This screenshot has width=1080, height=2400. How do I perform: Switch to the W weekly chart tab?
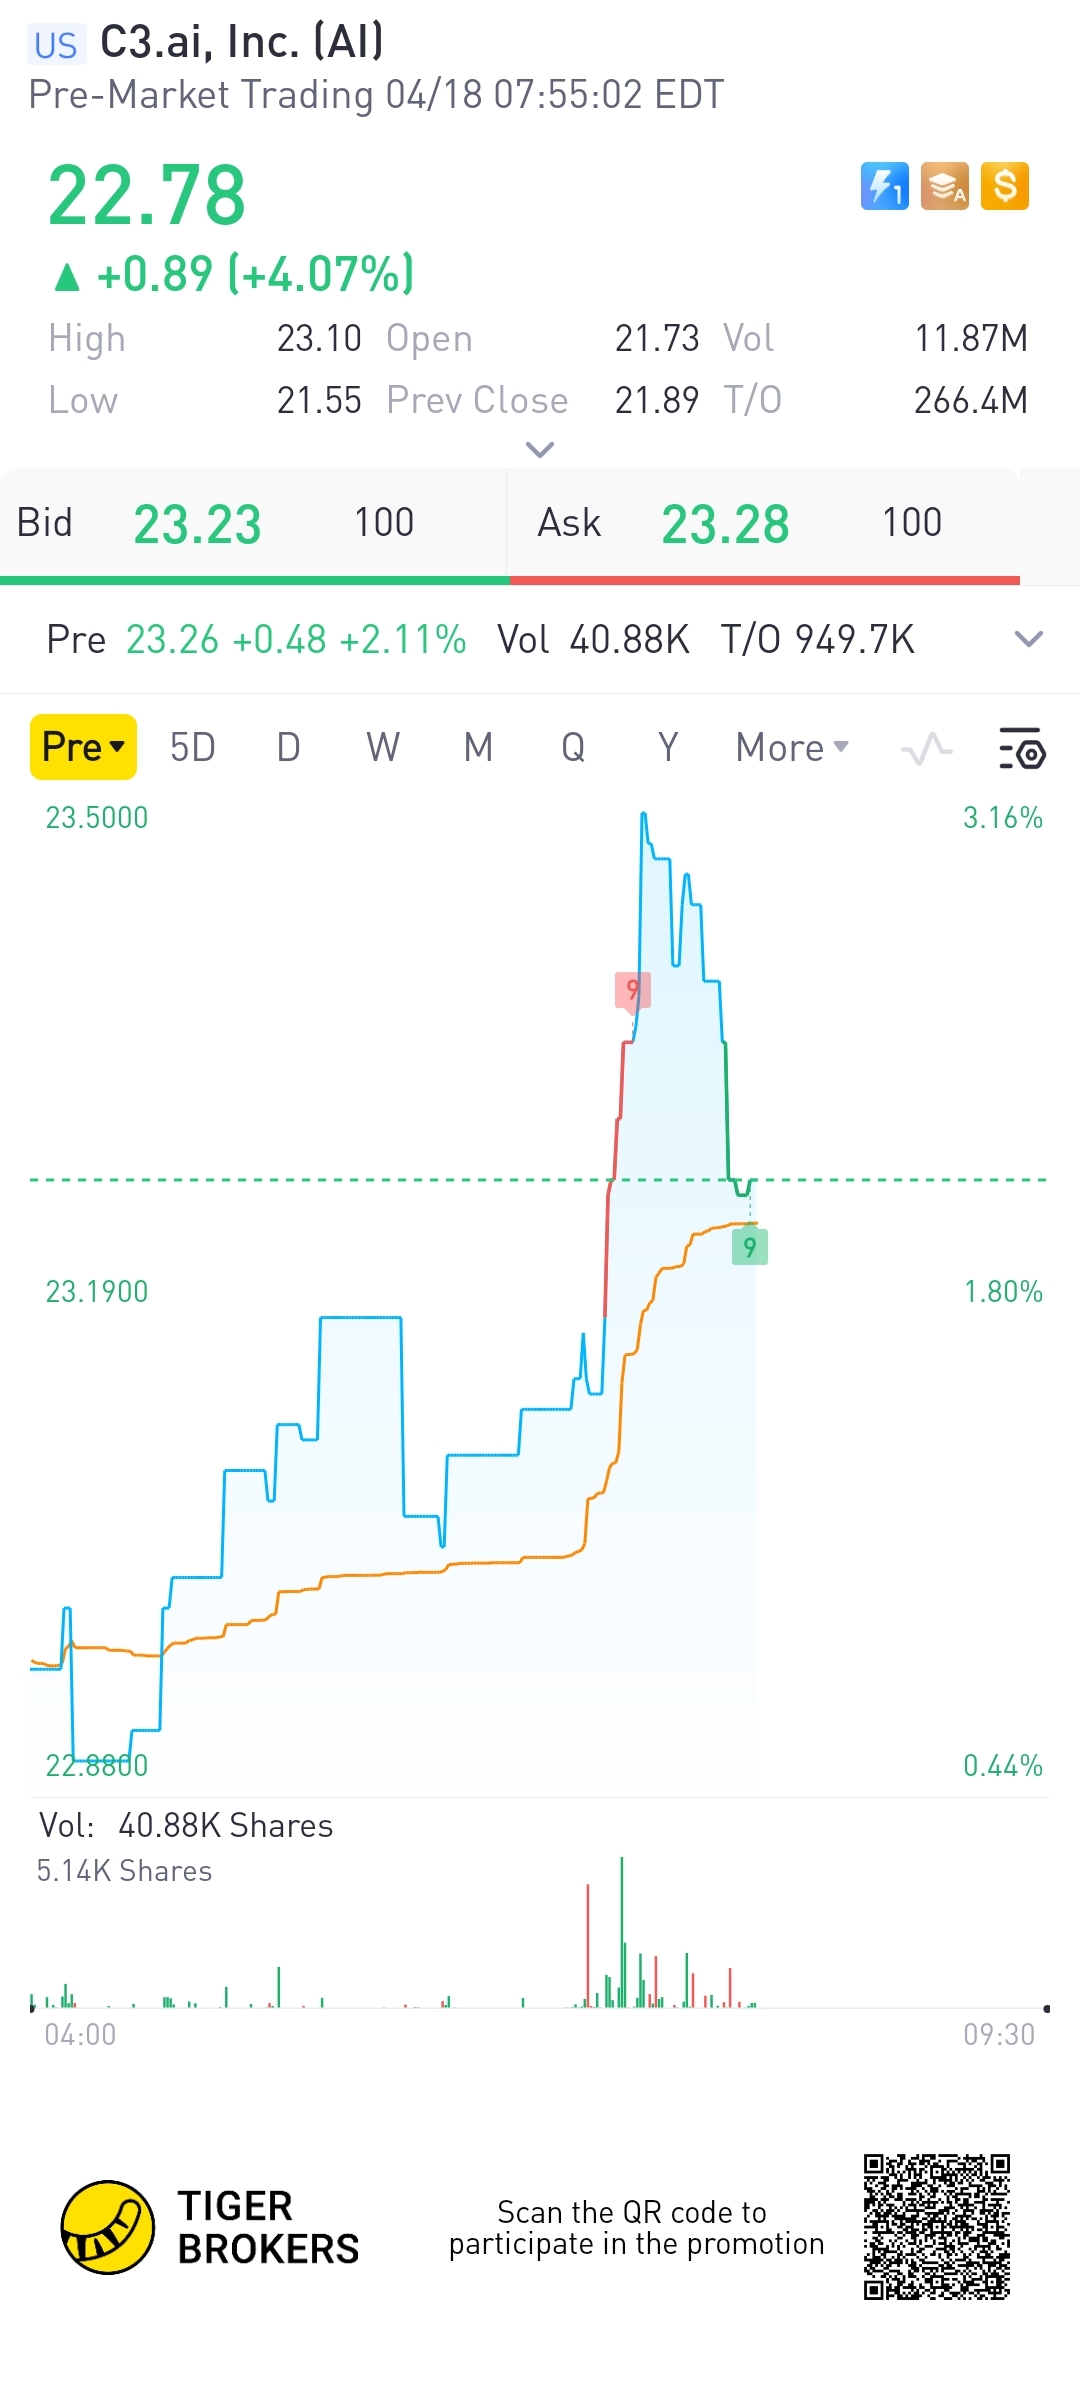(x=383, y=747)
